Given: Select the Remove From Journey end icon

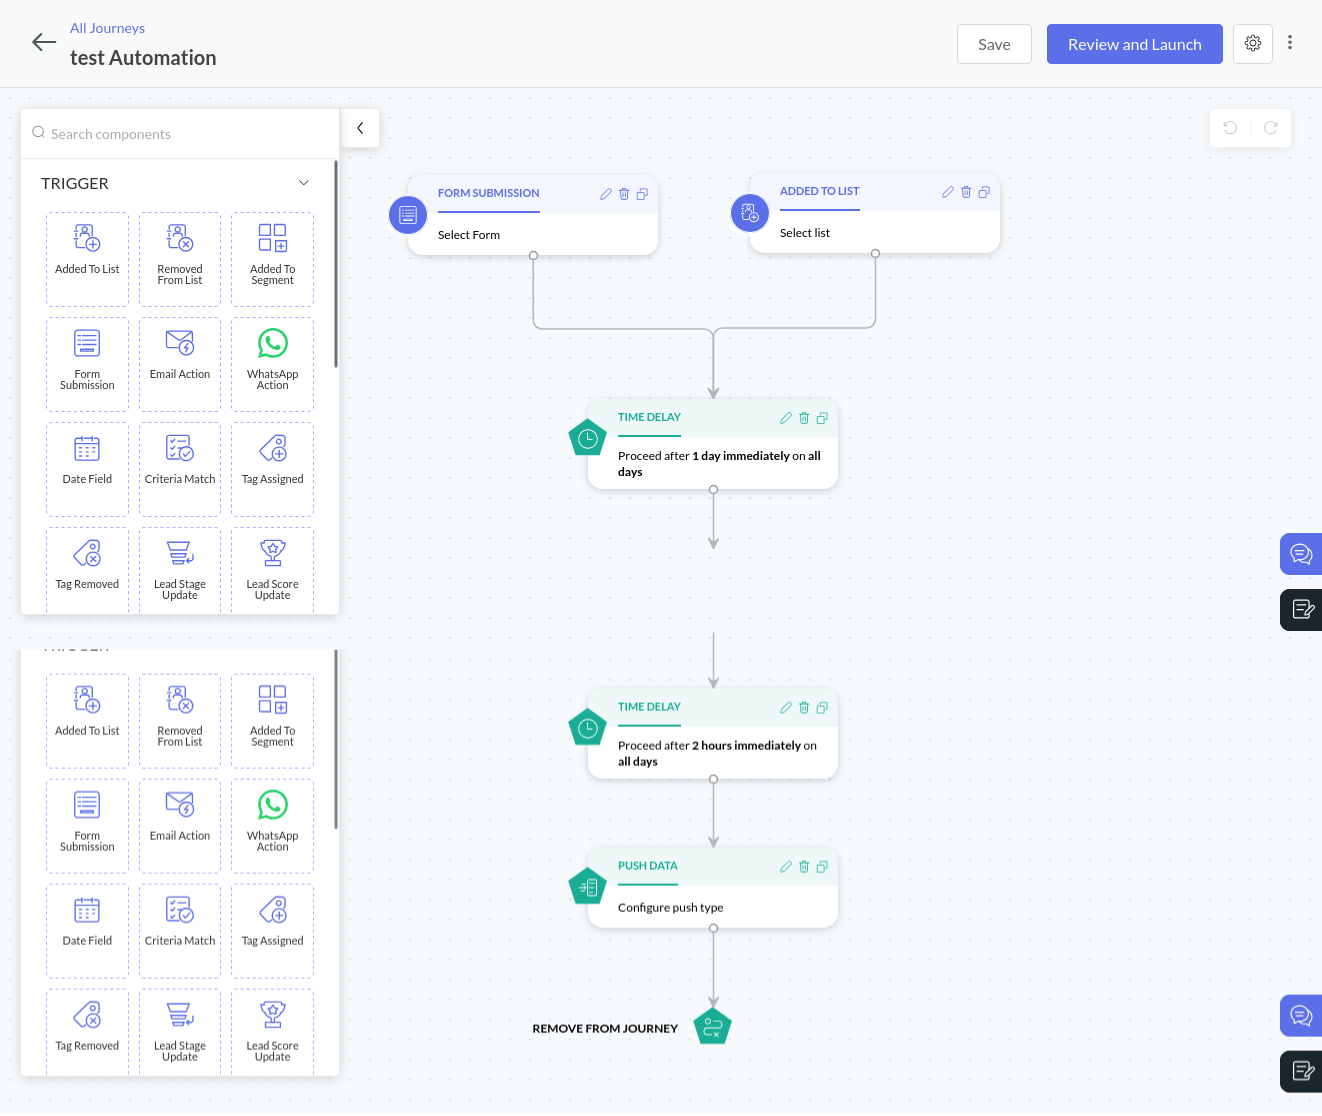Looking at the screenshot, I should tap(713, 1026).
